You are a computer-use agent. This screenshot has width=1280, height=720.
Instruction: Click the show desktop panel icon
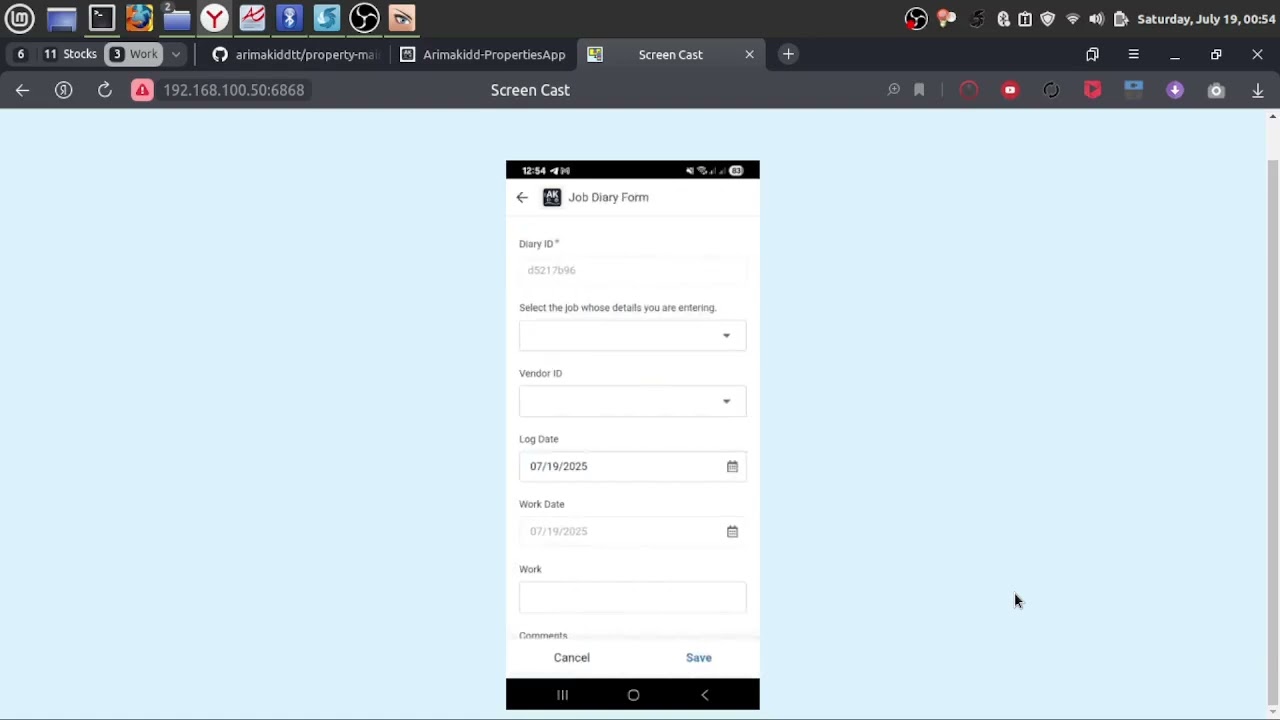coord(62,18)
